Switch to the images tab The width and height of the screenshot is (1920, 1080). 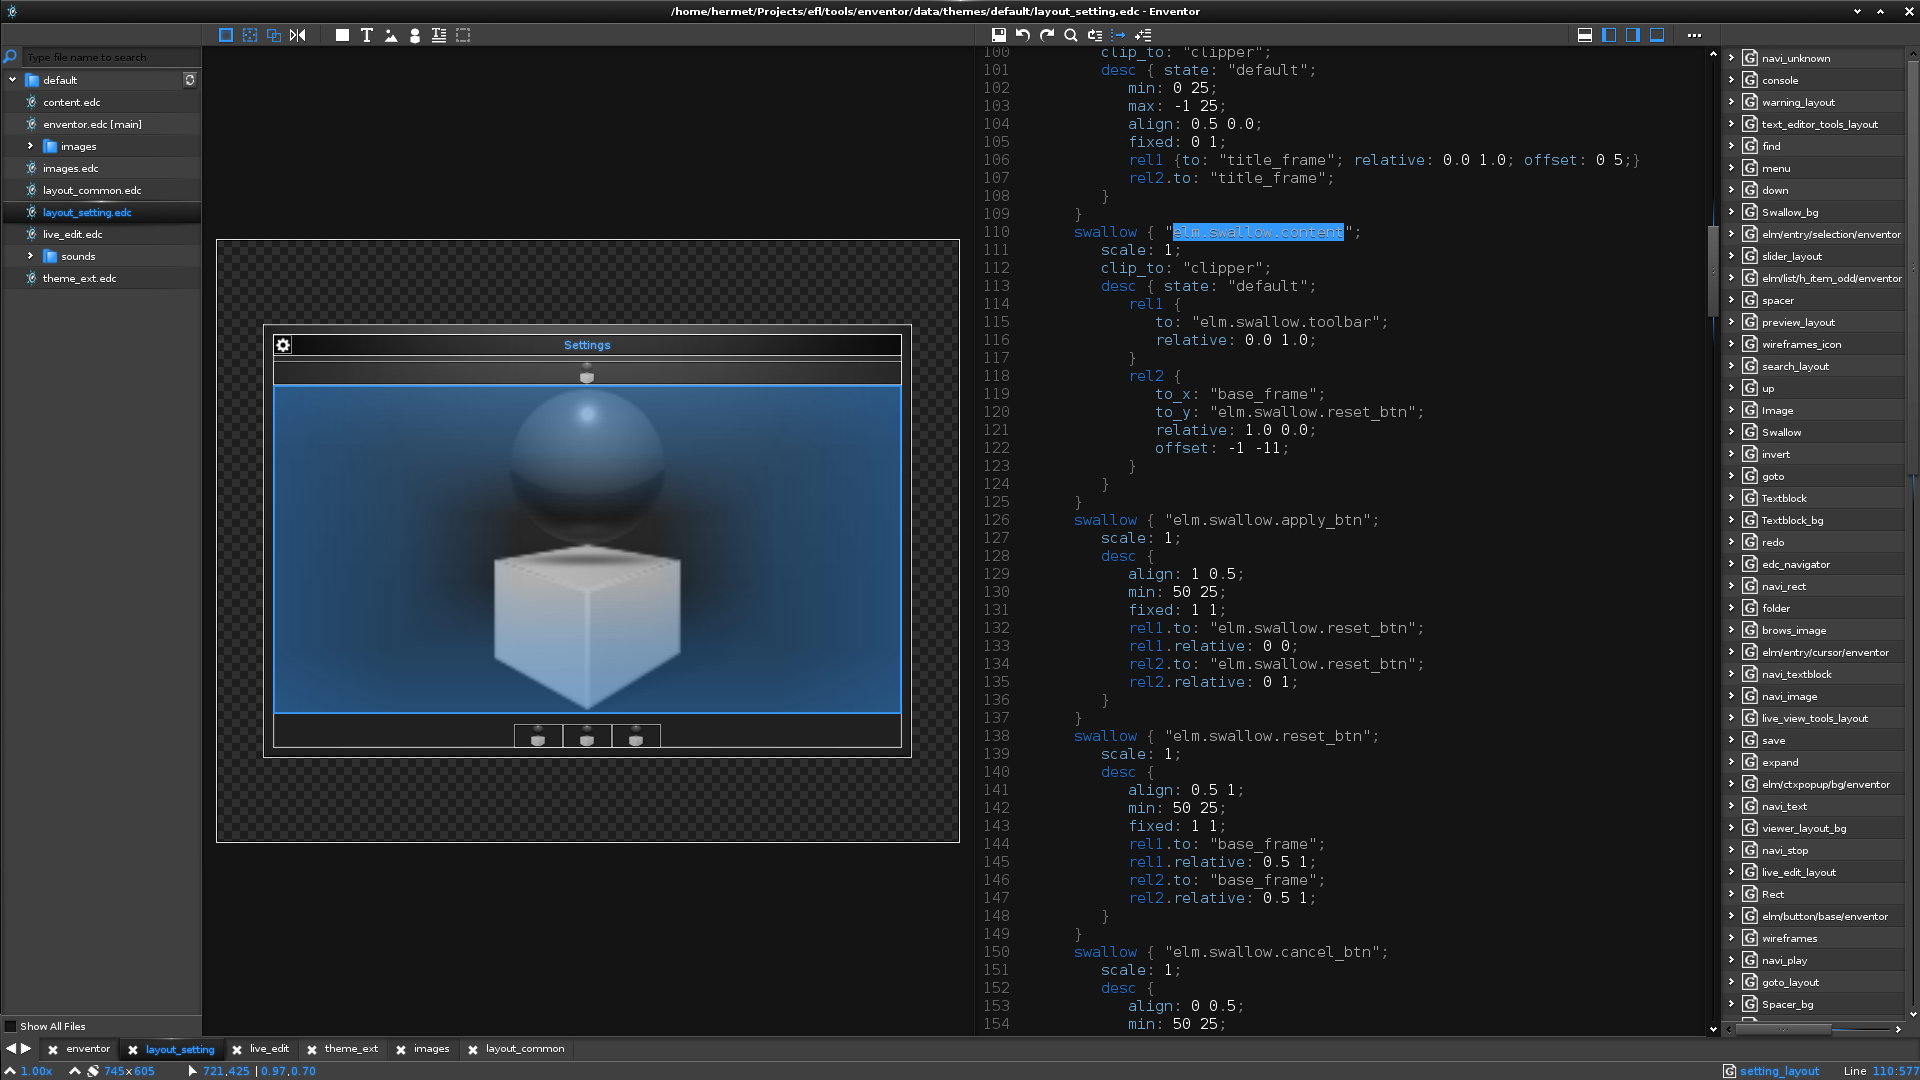(x=431, y=1049)
